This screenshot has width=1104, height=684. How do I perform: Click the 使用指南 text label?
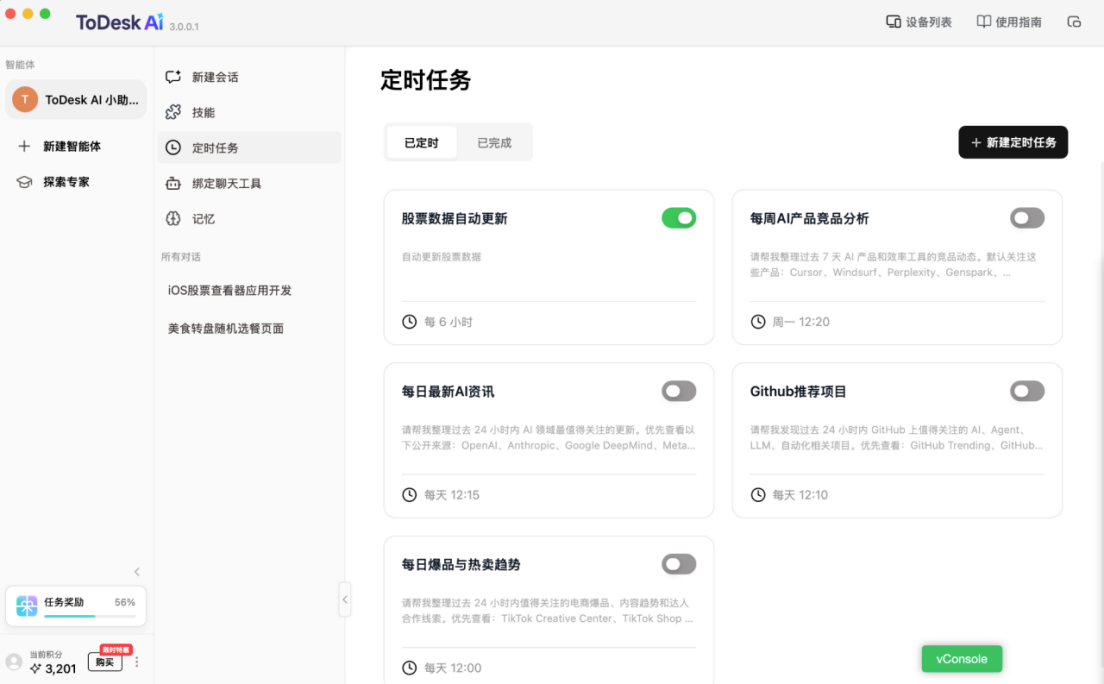(1018, 22)
